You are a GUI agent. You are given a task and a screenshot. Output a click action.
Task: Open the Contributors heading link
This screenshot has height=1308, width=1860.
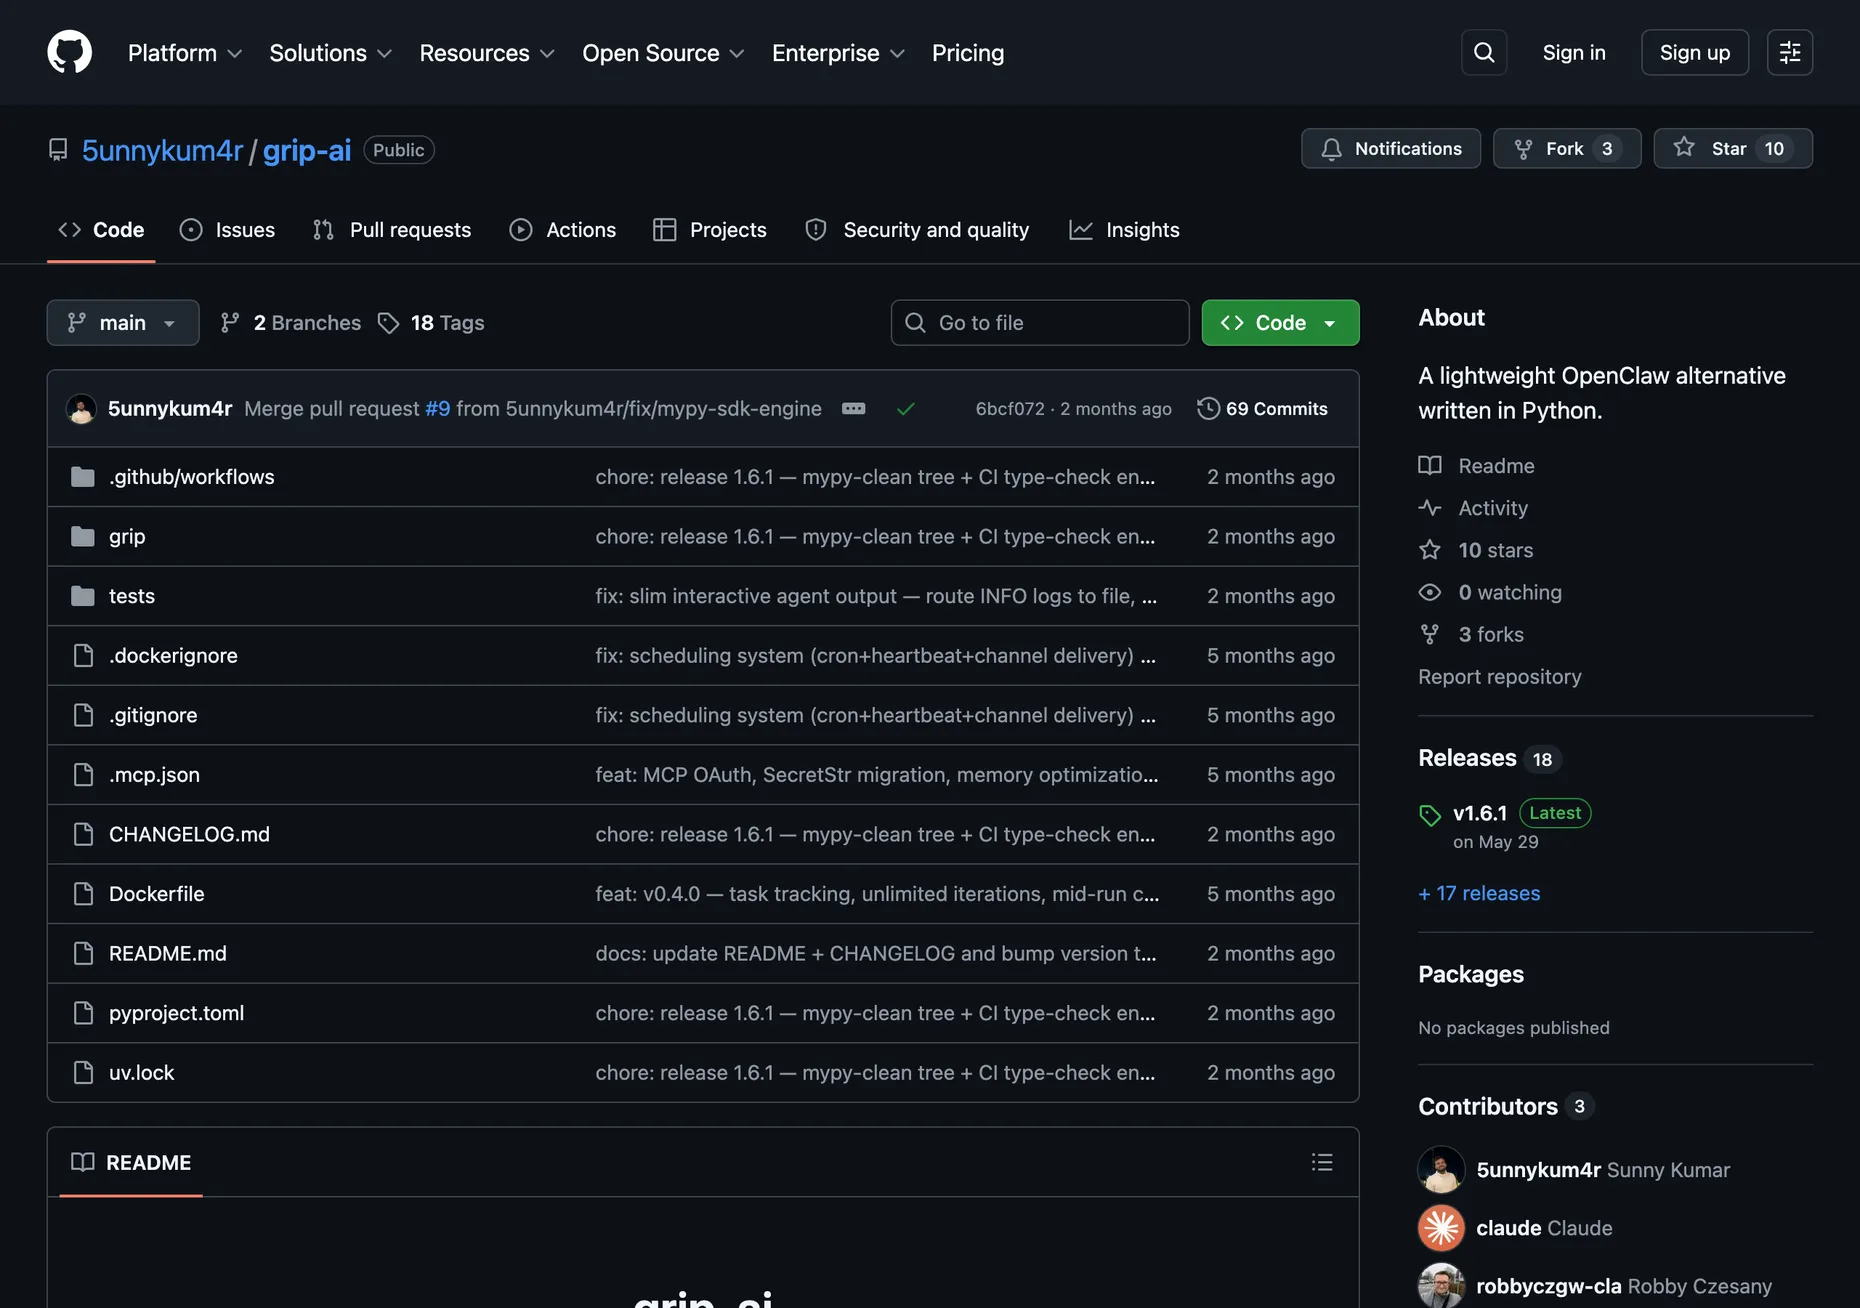coord(1504,1106)
